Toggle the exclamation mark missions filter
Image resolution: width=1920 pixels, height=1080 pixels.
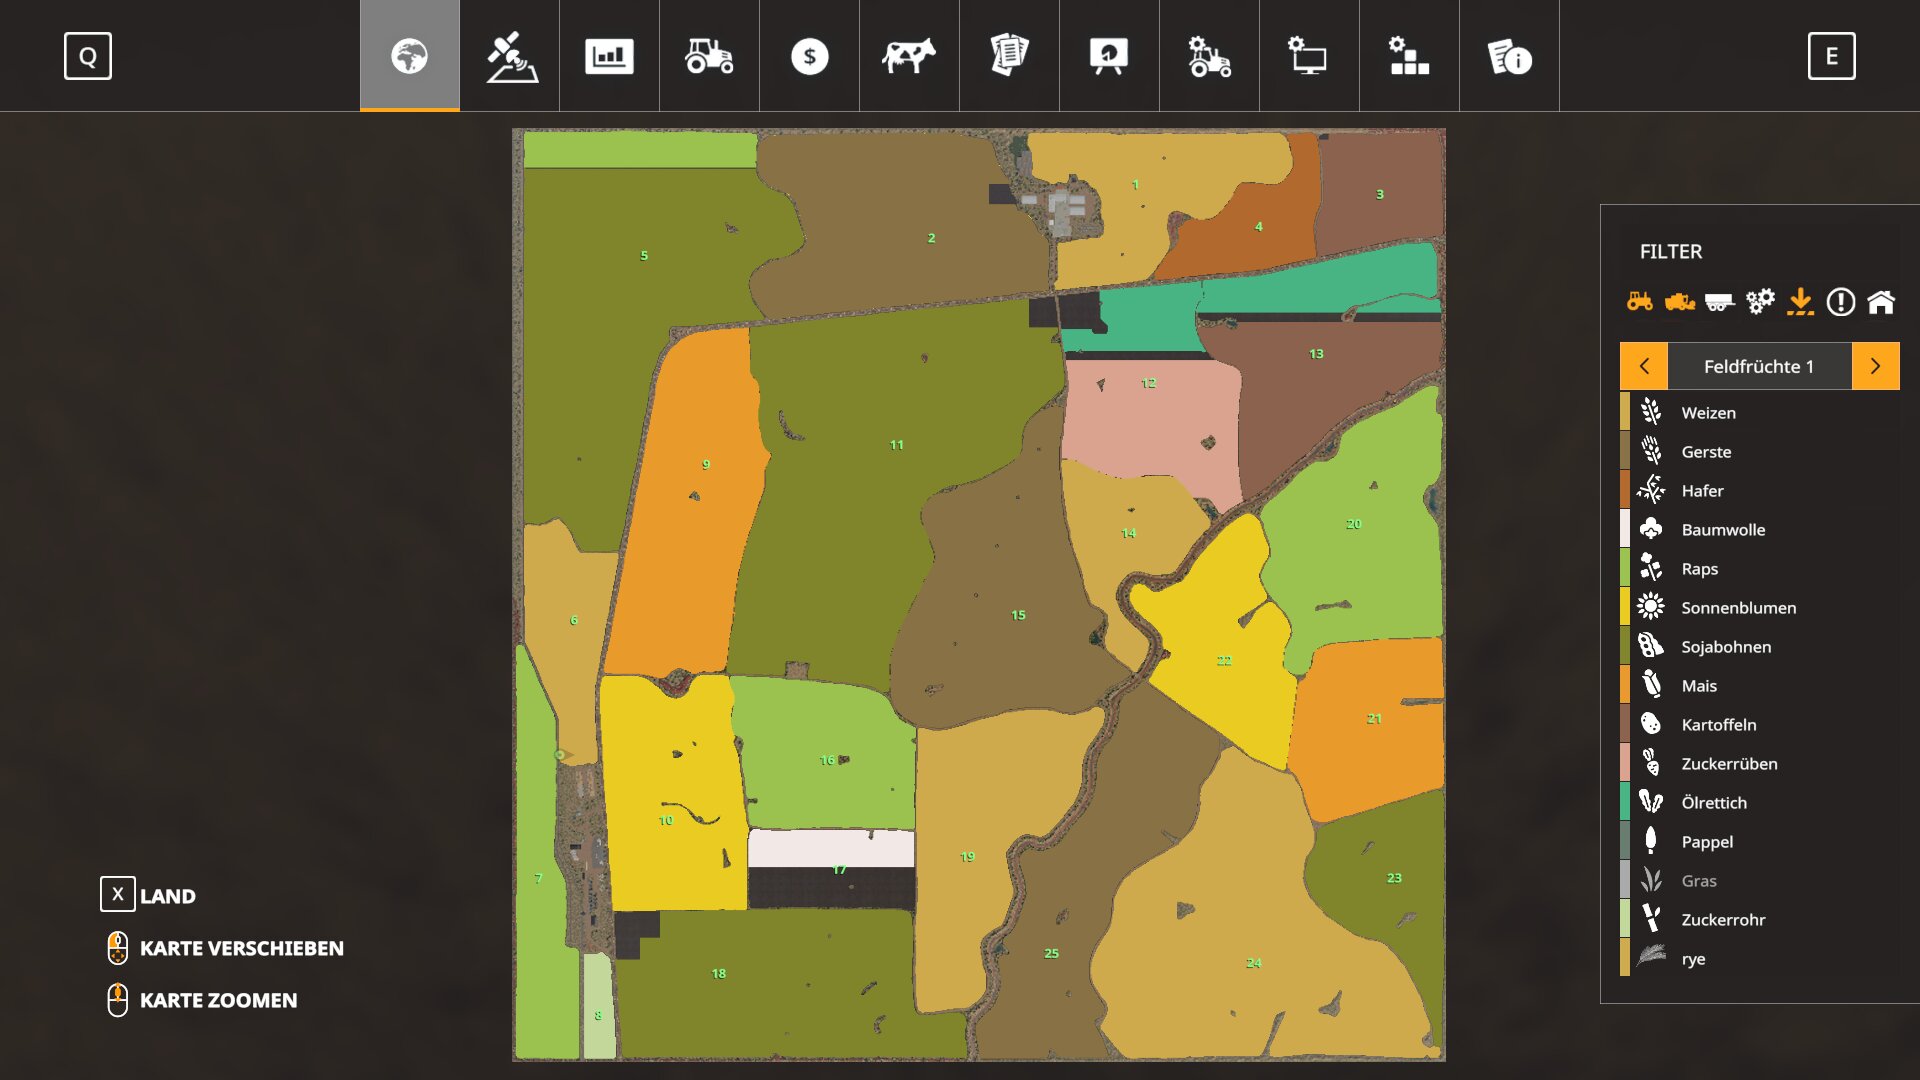pyautogui.click(x=1840, y=301)
